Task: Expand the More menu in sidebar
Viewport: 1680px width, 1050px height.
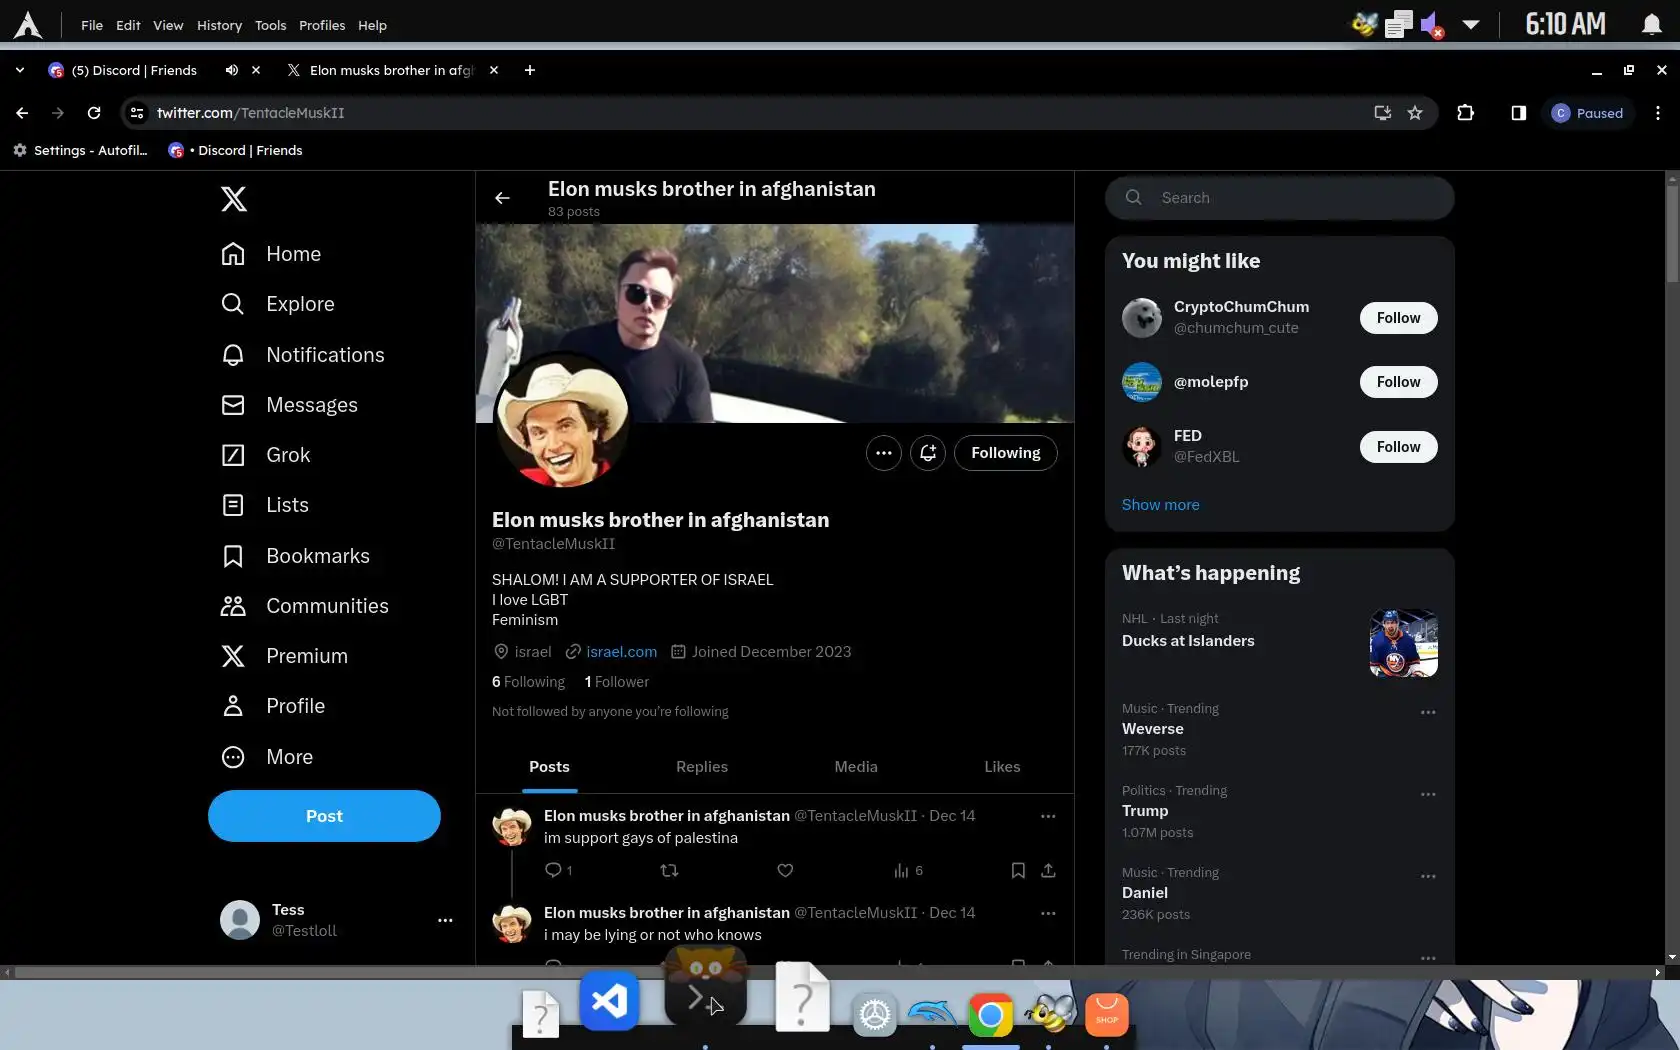Action: point(267,757)
